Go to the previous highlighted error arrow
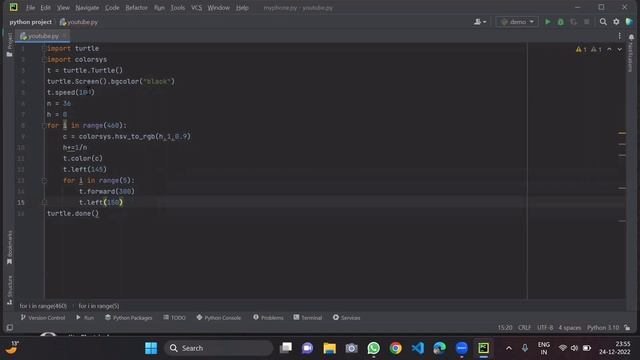 (609, 49)
